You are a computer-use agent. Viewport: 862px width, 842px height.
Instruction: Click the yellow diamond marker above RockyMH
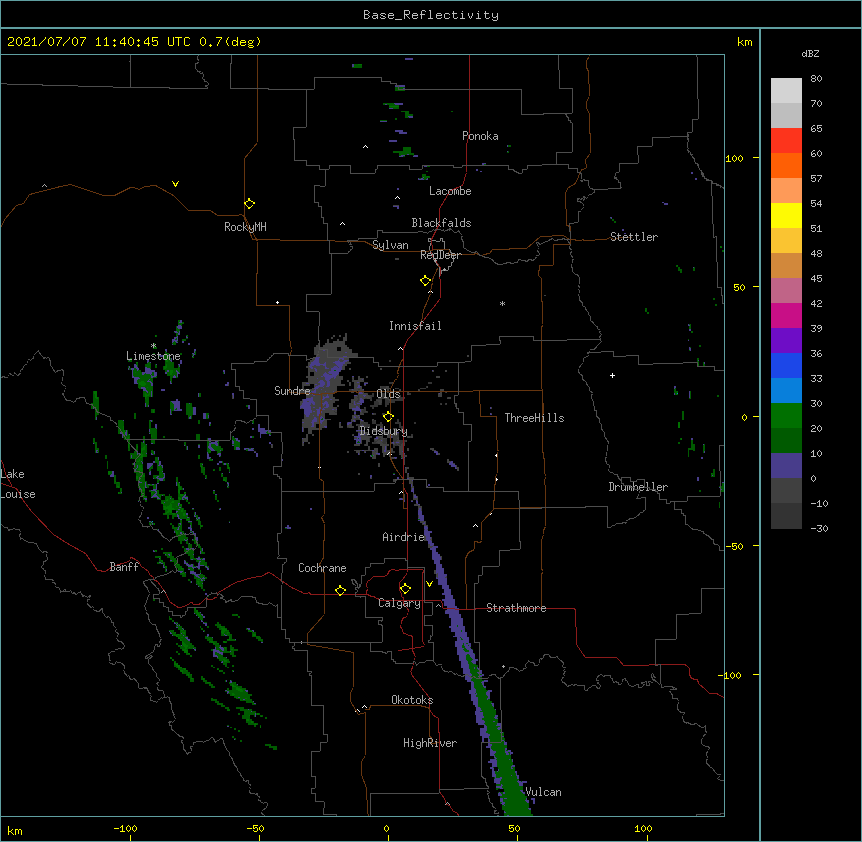tap(249, 204)
